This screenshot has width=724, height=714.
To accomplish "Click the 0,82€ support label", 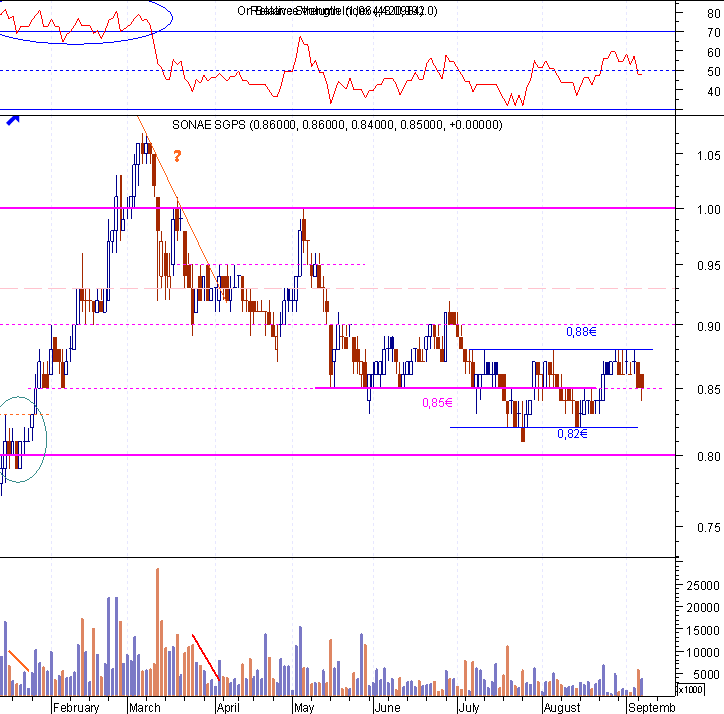I will click(x=572, y=434).
